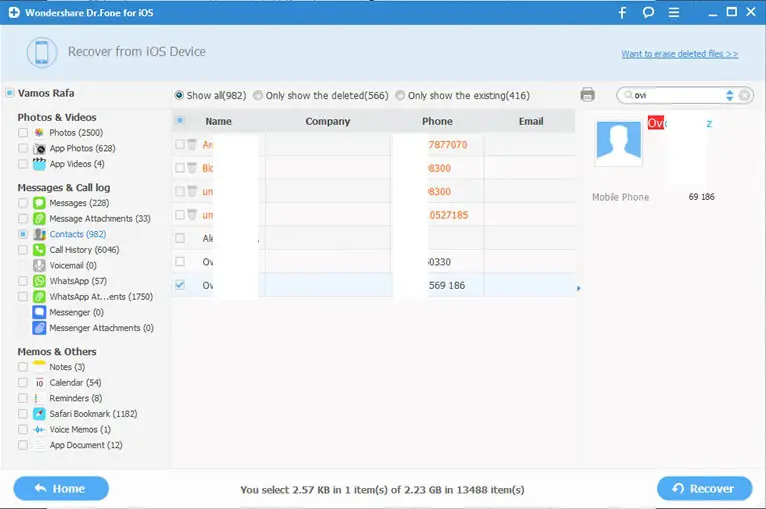The height and width of the screenshot is (509, 766).
Task: Click the Safari Bookmark compass icon
Action: click(39, 414)
